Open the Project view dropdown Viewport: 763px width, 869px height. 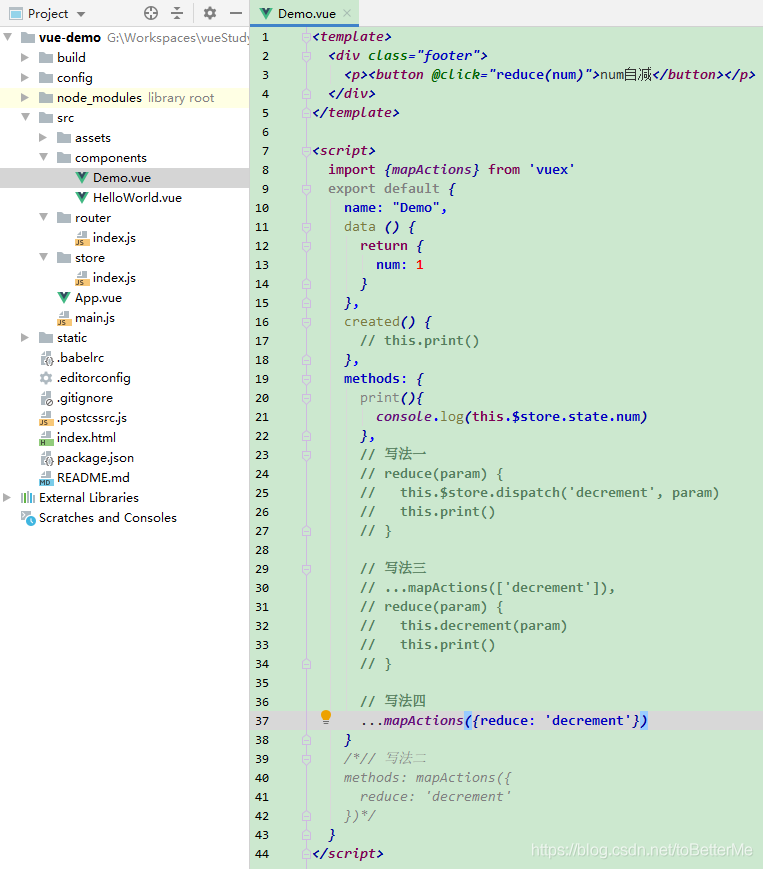(x=81, y=14)
